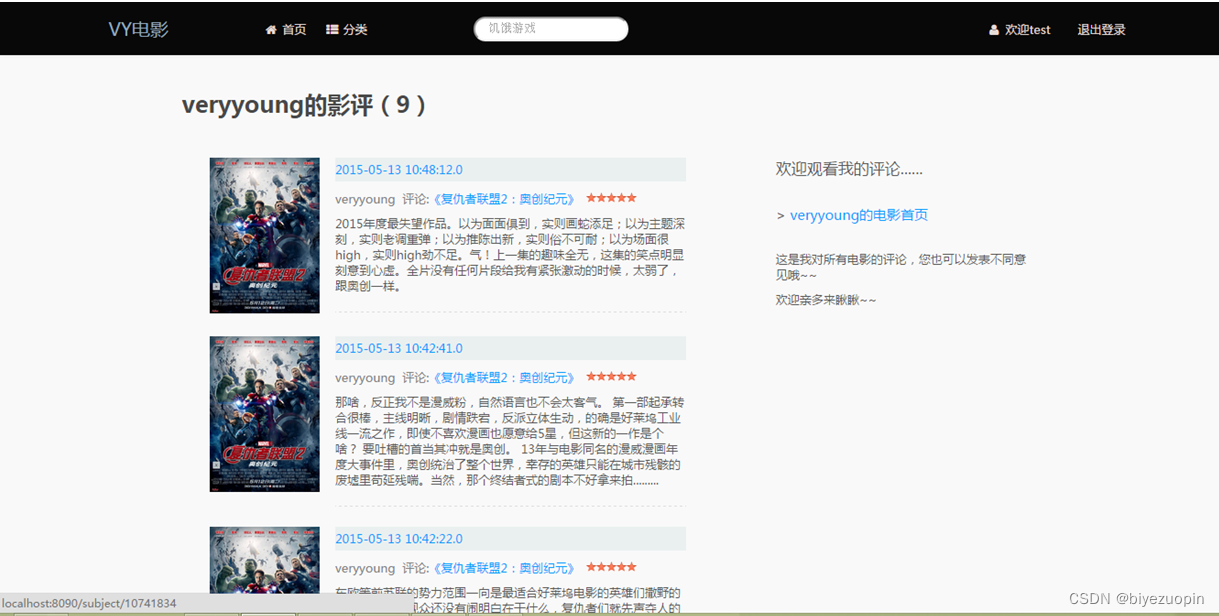The image size is (1219, 616).
Task: Open poster of the 10:48:12.0 review
Action: pyautogui.click(x=265, y=235)
